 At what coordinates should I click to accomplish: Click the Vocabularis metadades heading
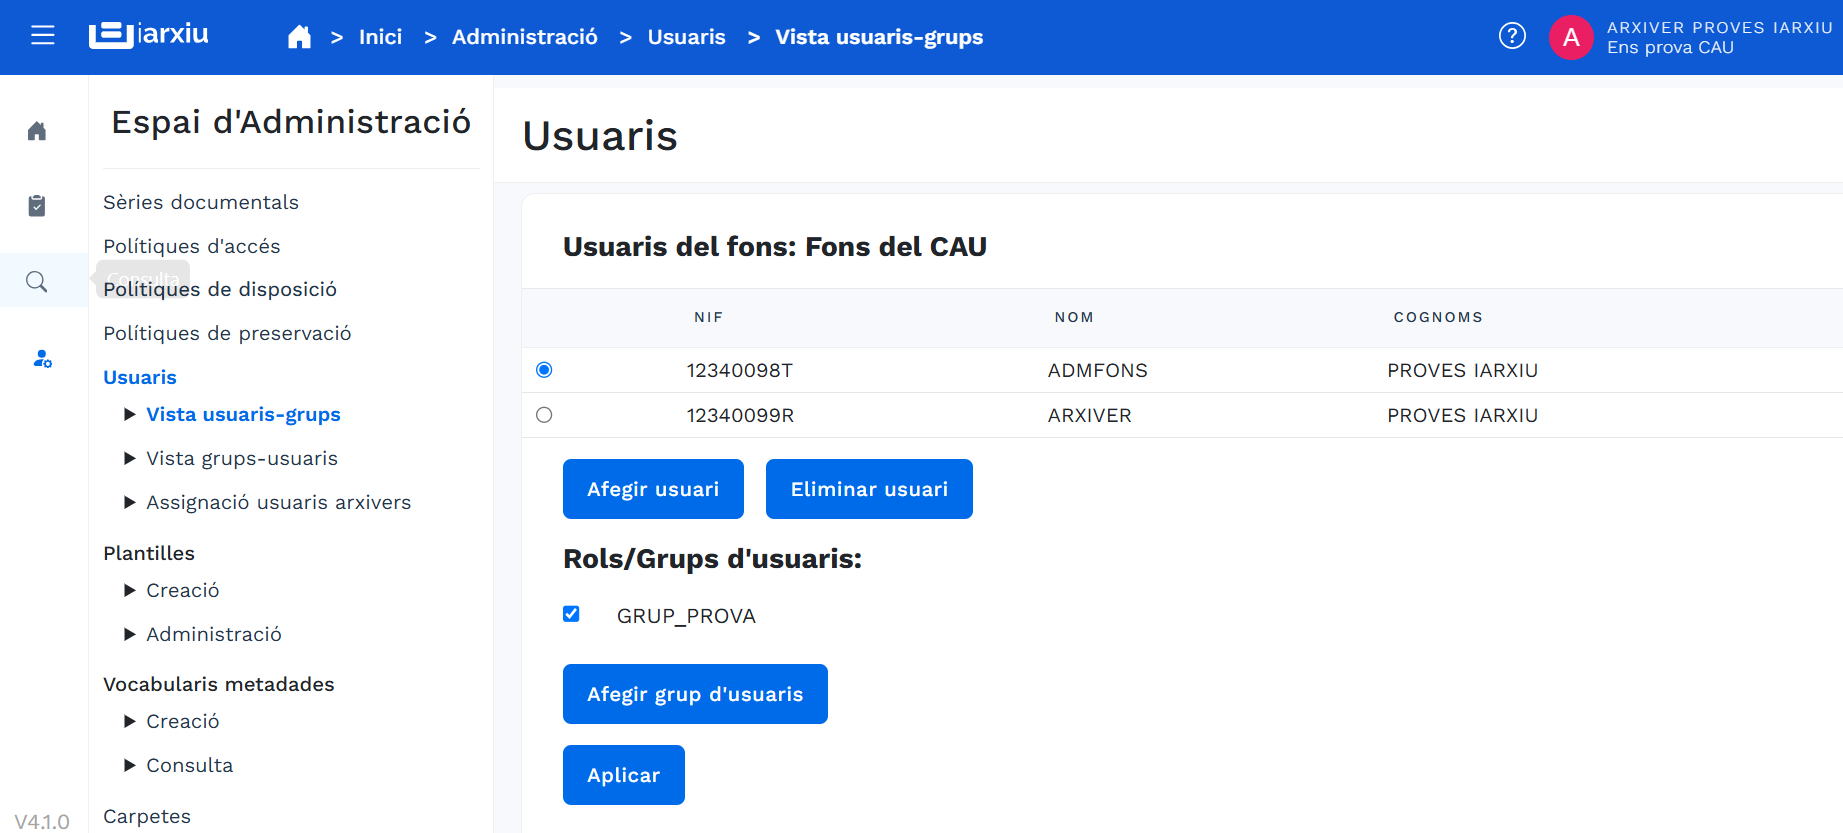tap(219, 684)
